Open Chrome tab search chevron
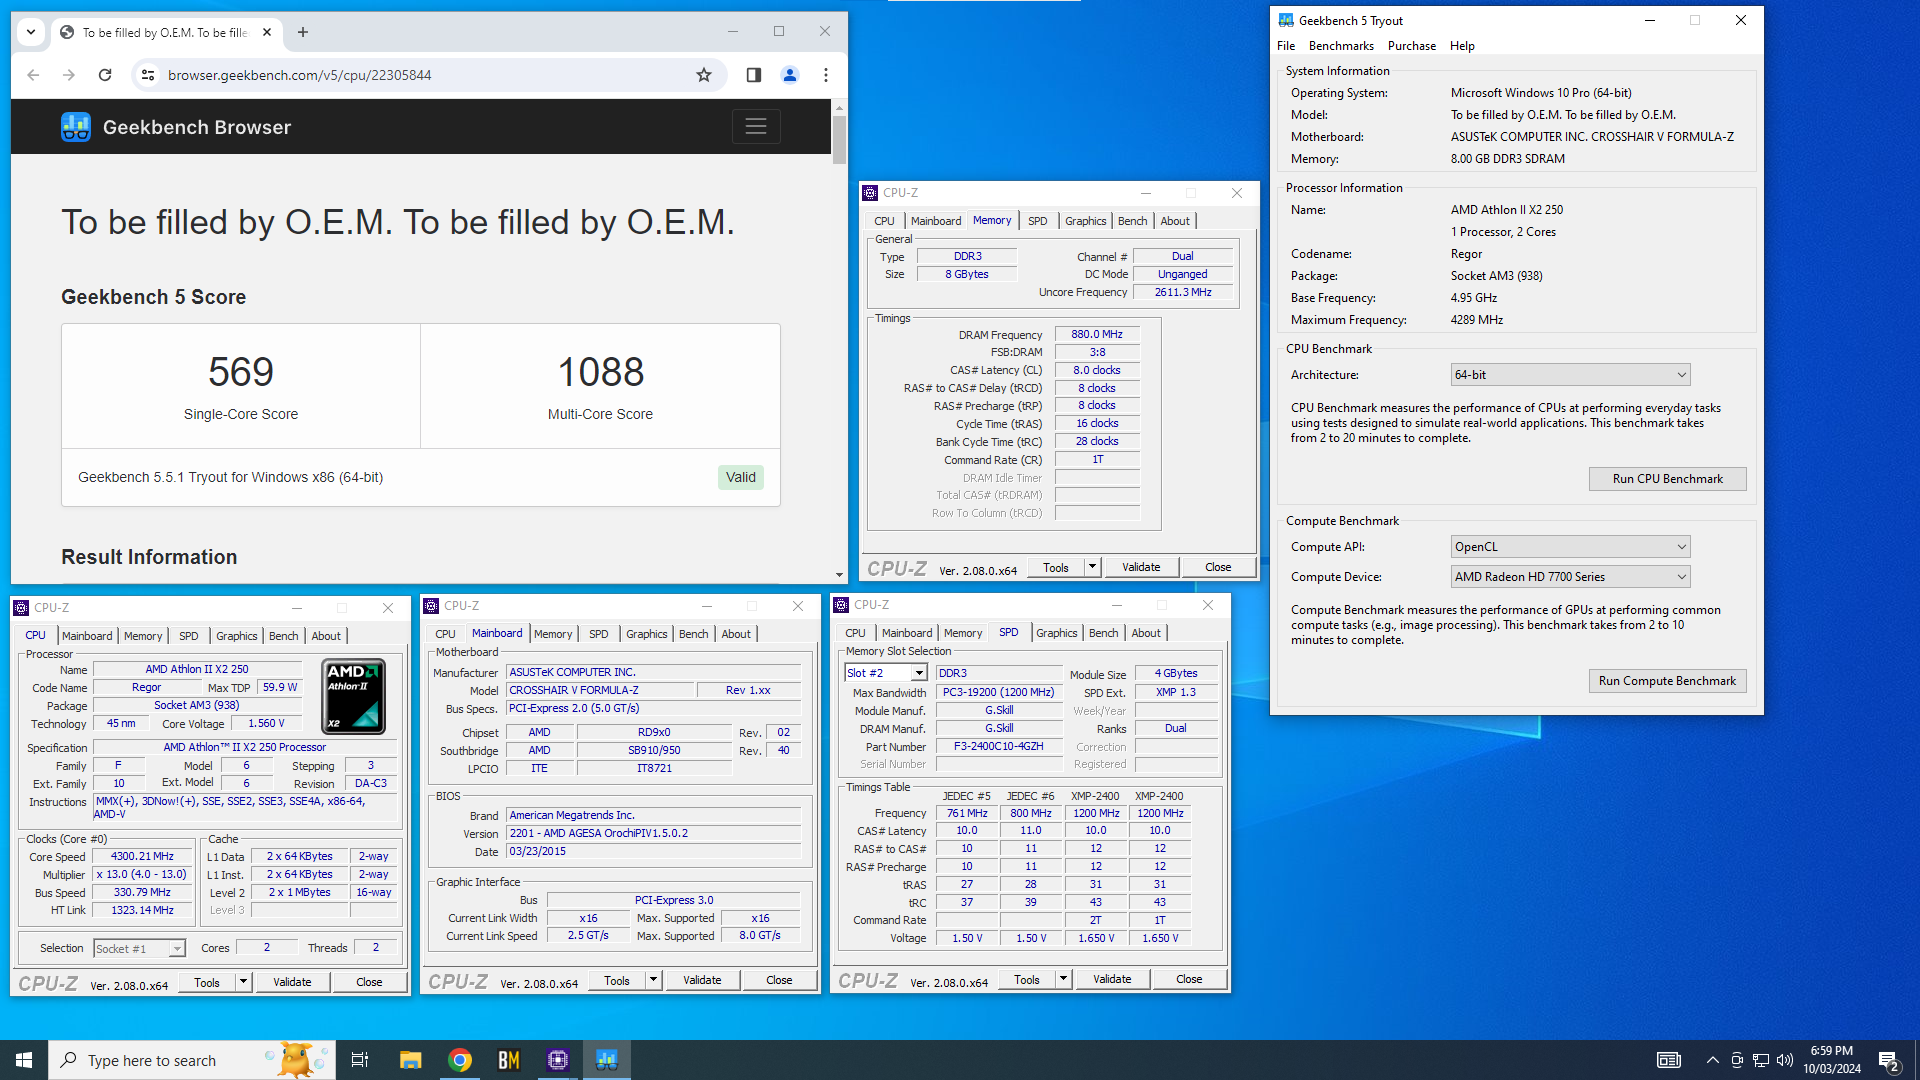 coord(31,32)
